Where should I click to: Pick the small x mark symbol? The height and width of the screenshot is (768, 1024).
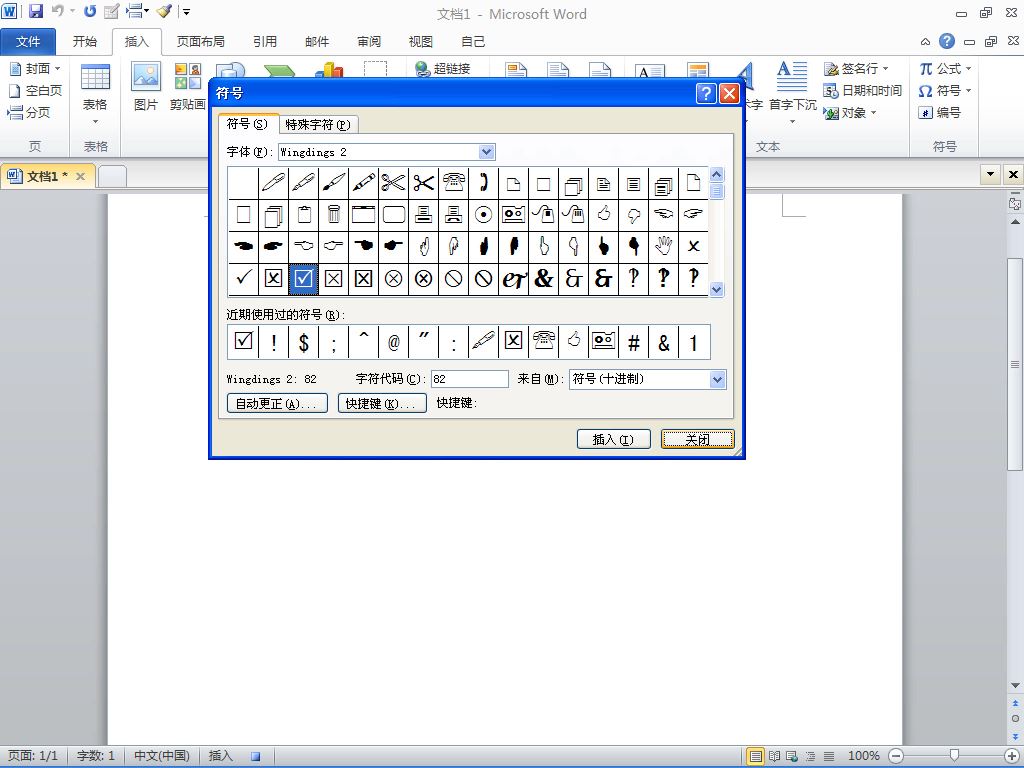coord(694,246)
